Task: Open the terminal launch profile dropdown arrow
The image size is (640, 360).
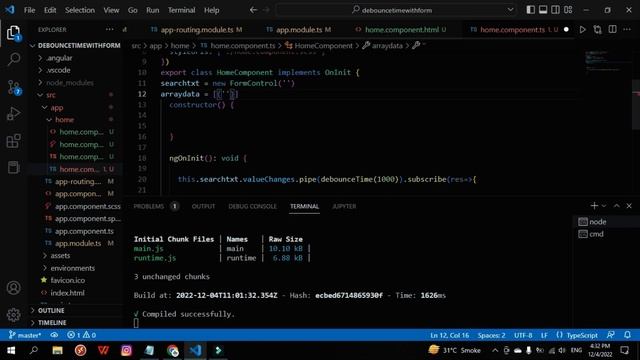Action: click(x=604, y=206)
